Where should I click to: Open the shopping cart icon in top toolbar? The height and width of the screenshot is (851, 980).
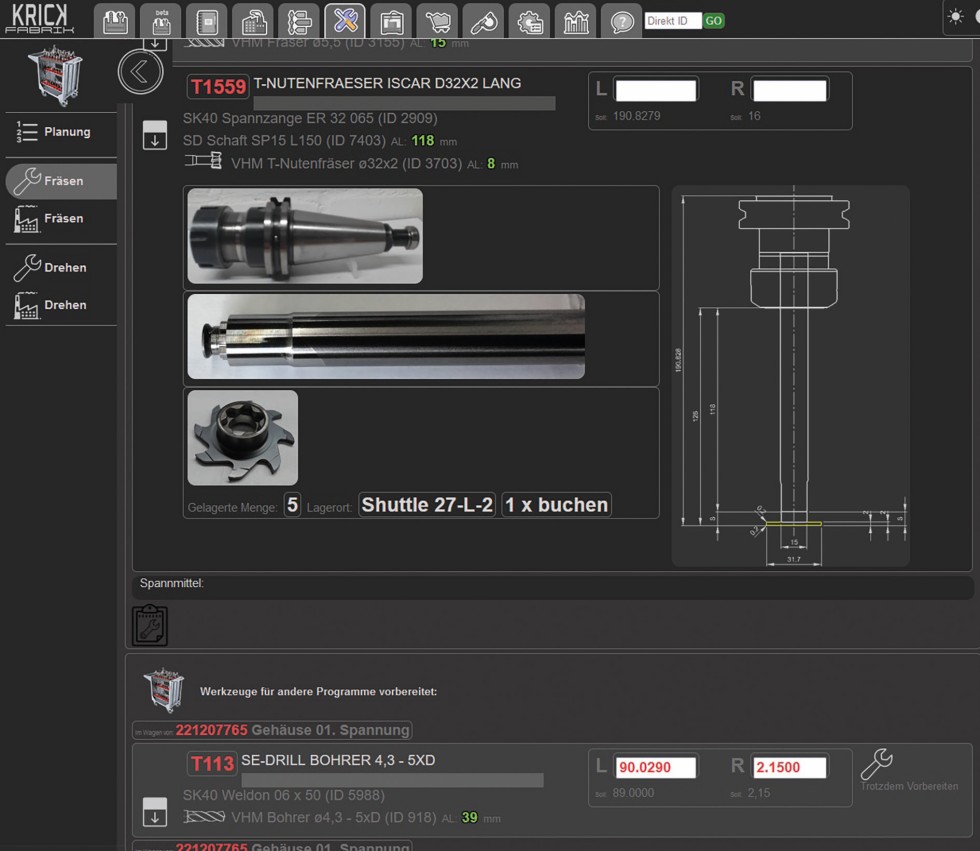pyautogui.click(x=437, y=21)
